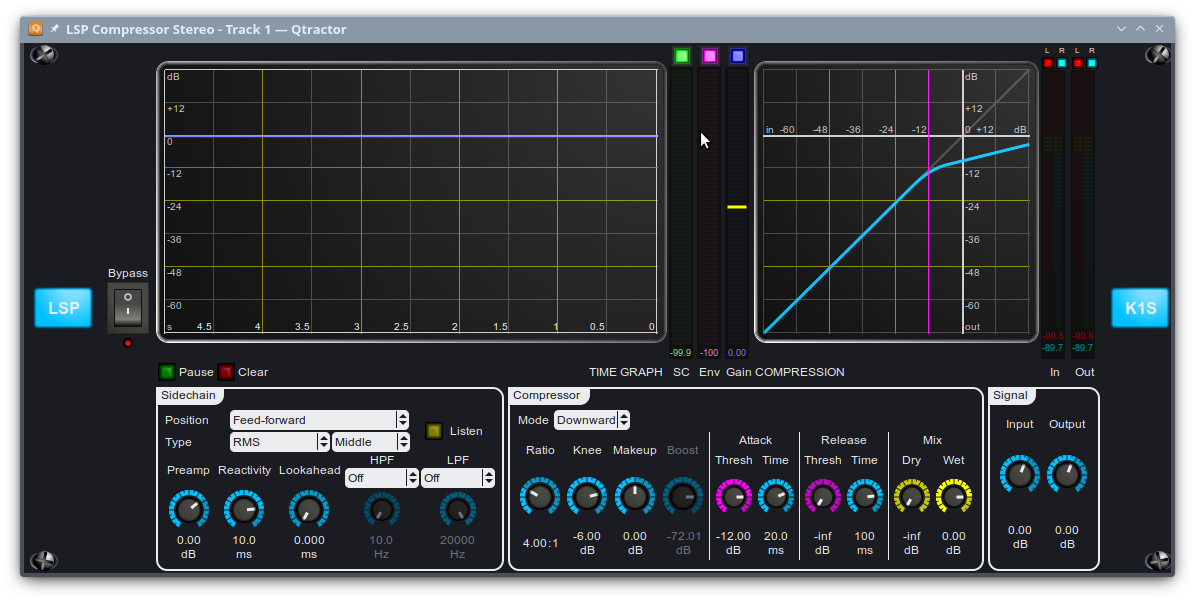Click the HPF frequency knob
Image resolution: width=1195 pixels, height=601 pixels.
pos(382,510)
